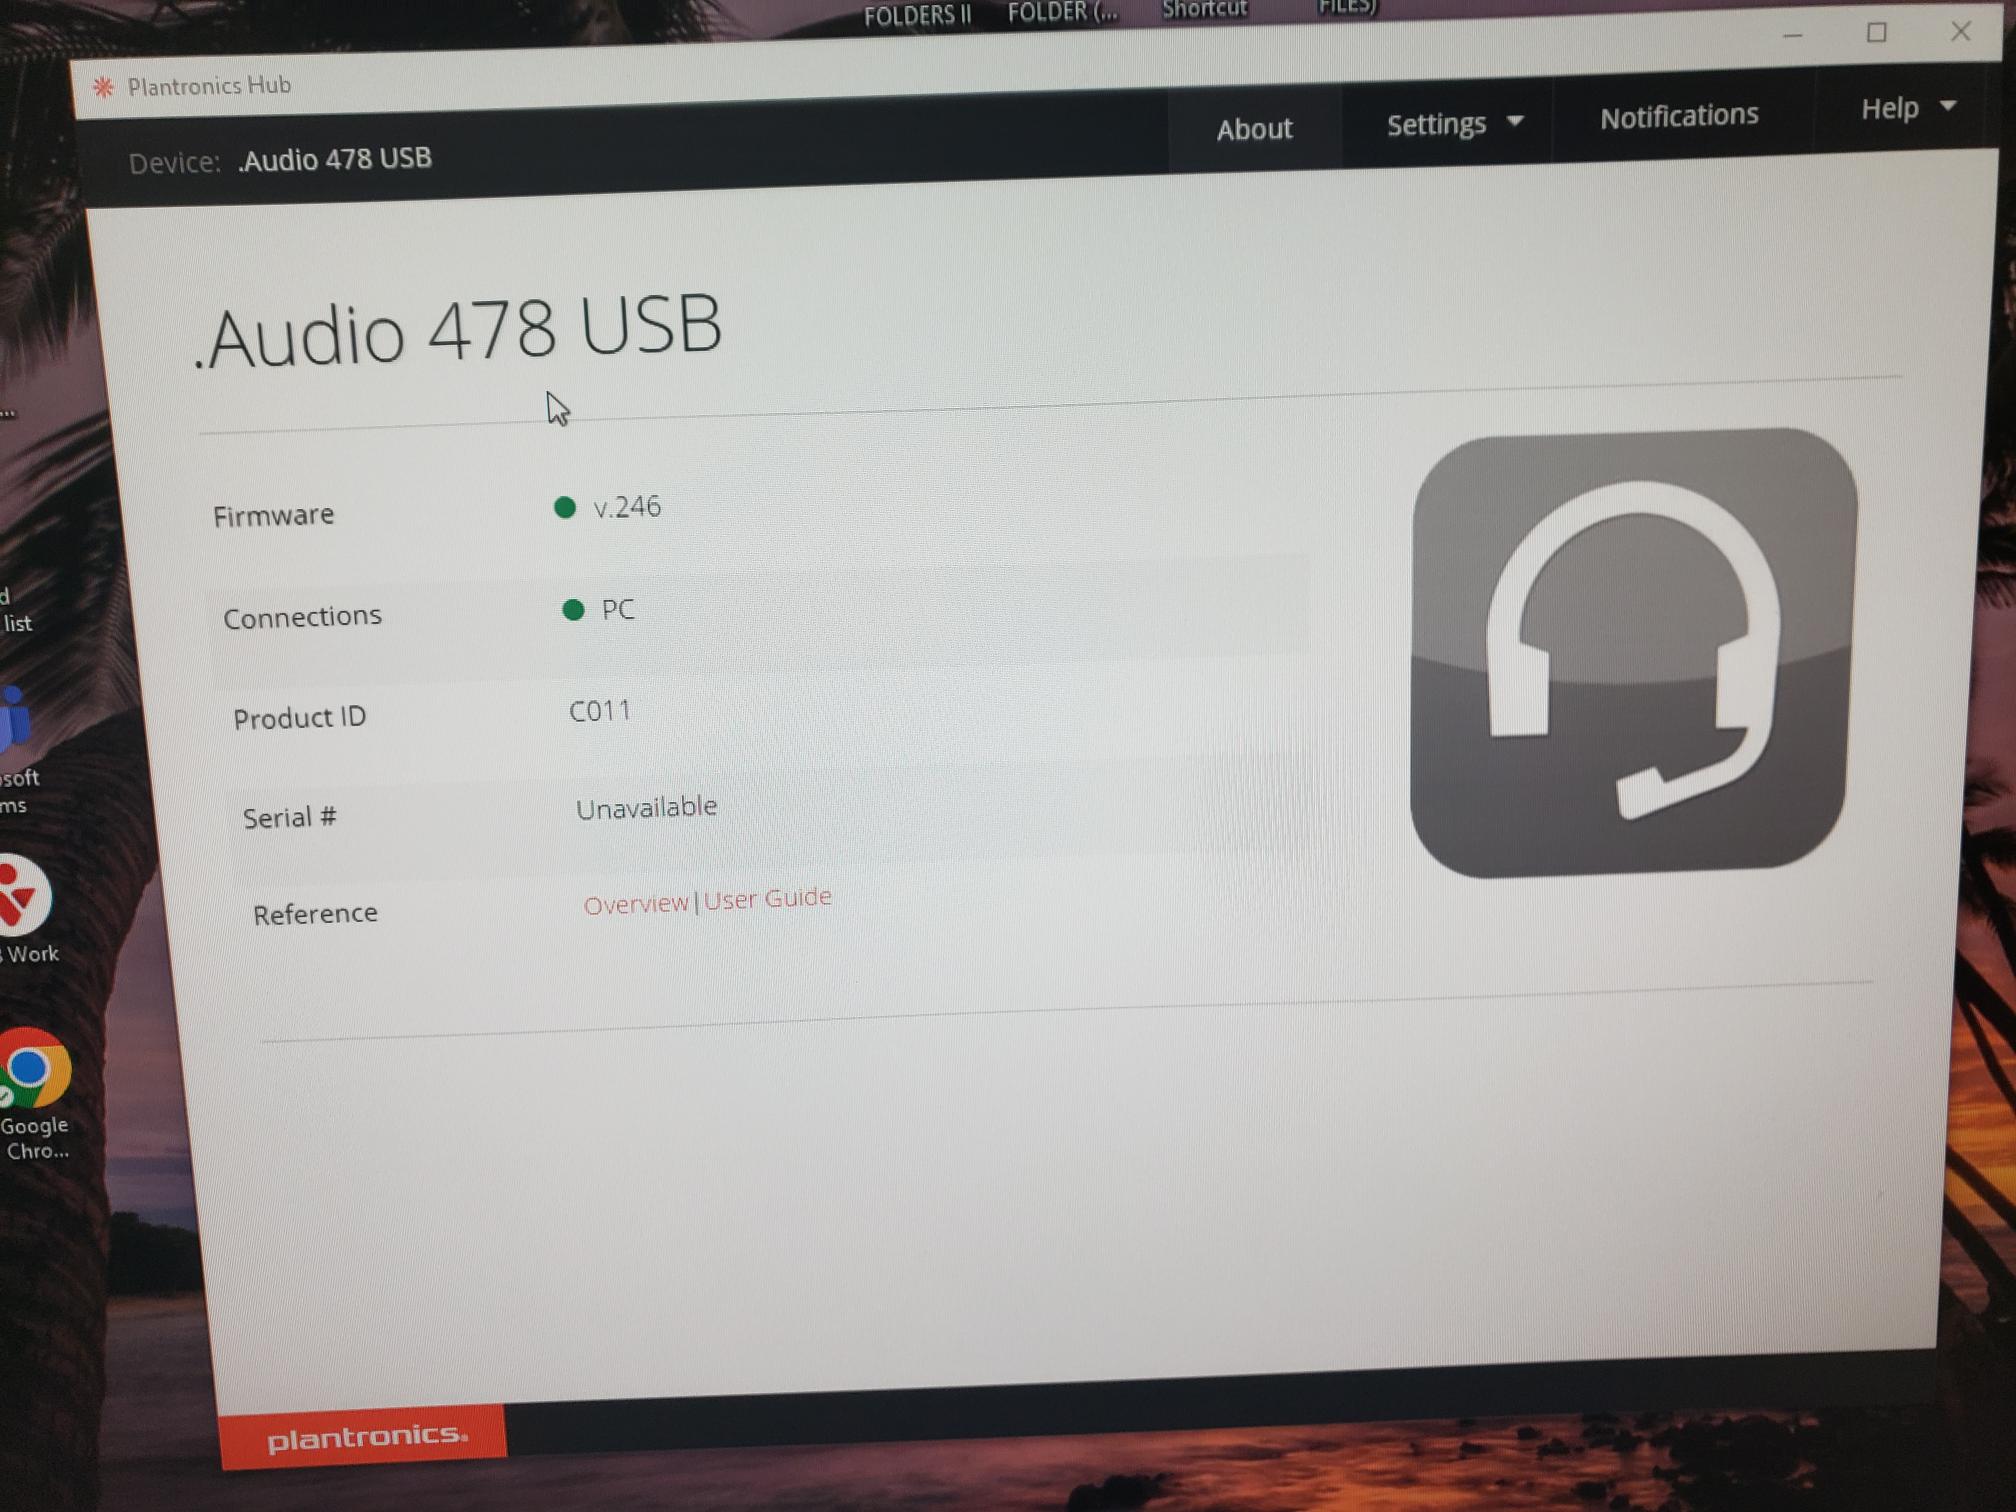Click the Serial # row label
Image resolution: width=2016 pixels, height=1512 pixels.
tap(289, 818)
